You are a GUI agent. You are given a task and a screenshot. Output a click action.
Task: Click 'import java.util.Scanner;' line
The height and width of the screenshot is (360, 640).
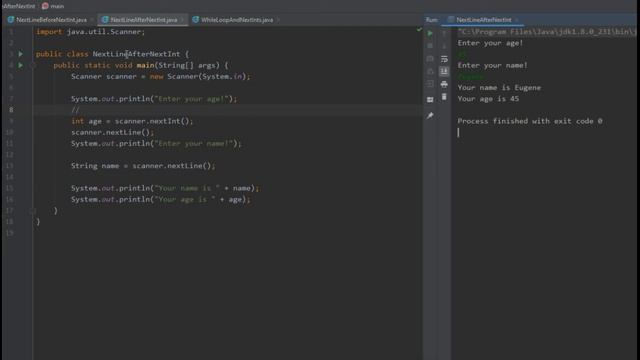tap(90, 32)
